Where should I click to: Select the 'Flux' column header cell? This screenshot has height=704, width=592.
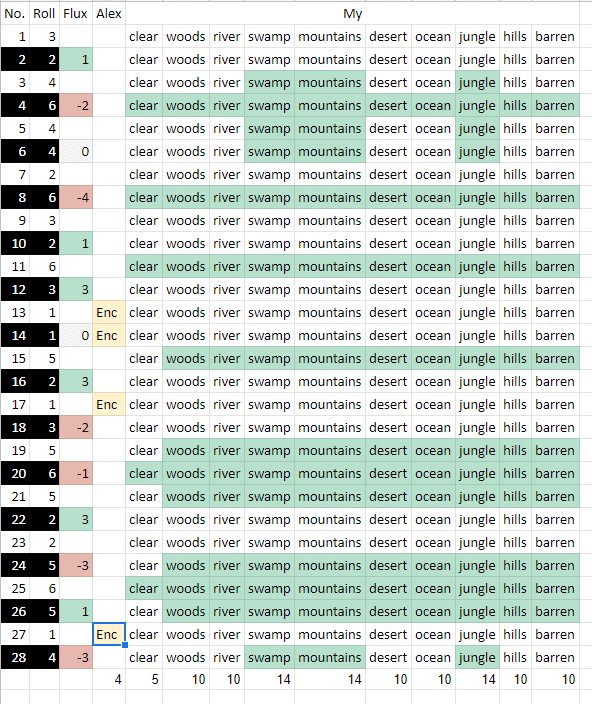click(76, 13)
